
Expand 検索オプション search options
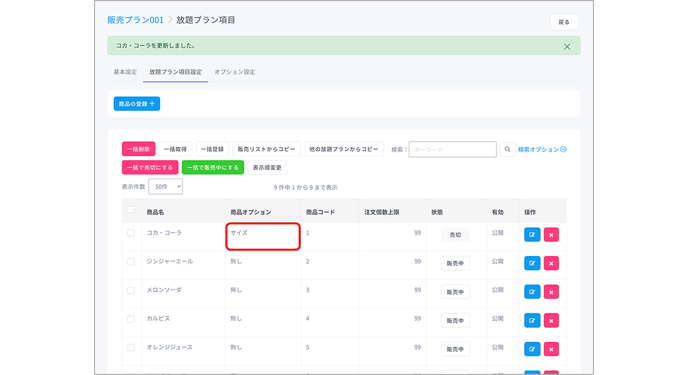(542, 150)
